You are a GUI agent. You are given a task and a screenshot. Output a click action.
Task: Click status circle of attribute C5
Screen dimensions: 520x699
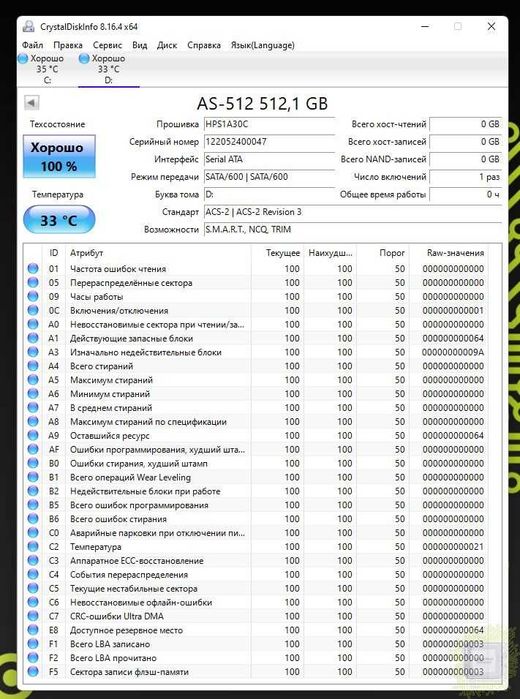33,588
